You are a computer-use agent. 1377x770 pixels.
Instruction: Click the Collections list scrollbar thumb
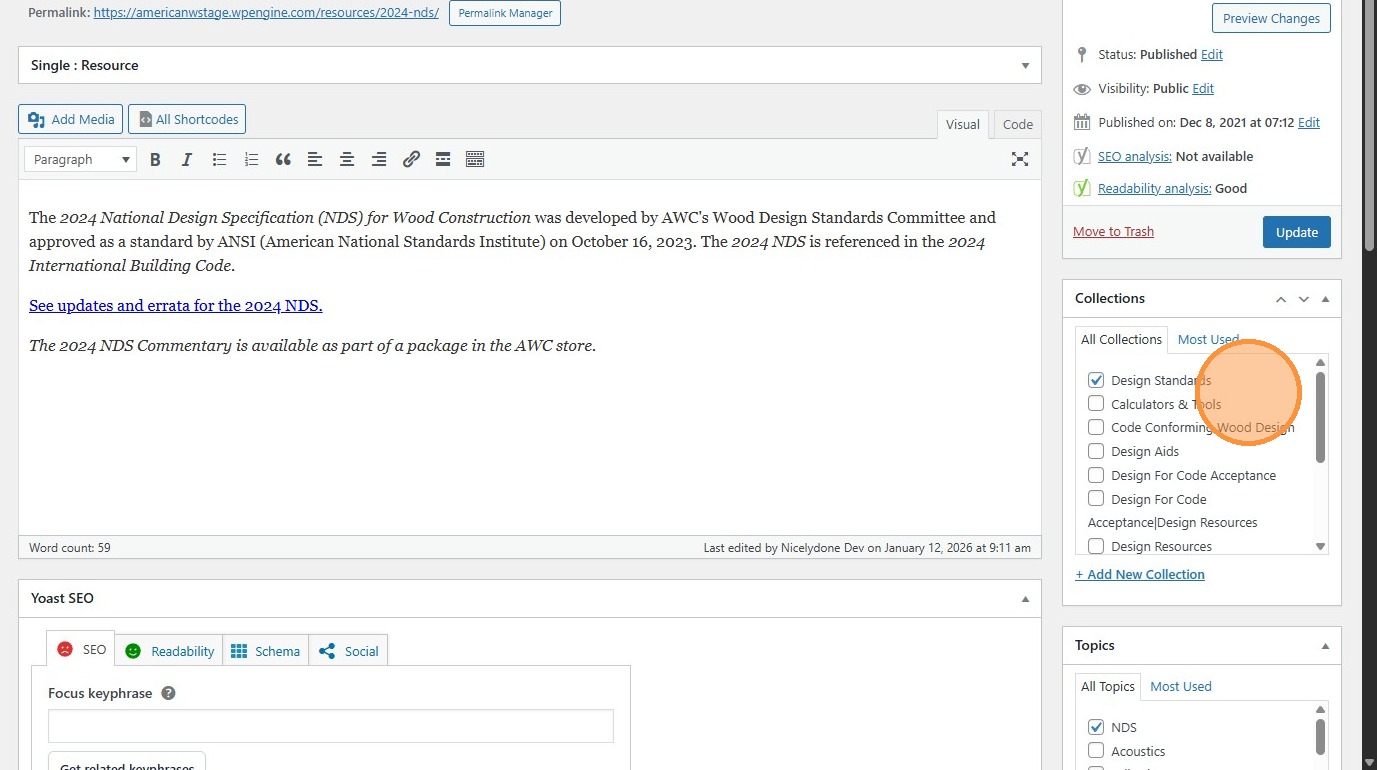click(1320, 417)
